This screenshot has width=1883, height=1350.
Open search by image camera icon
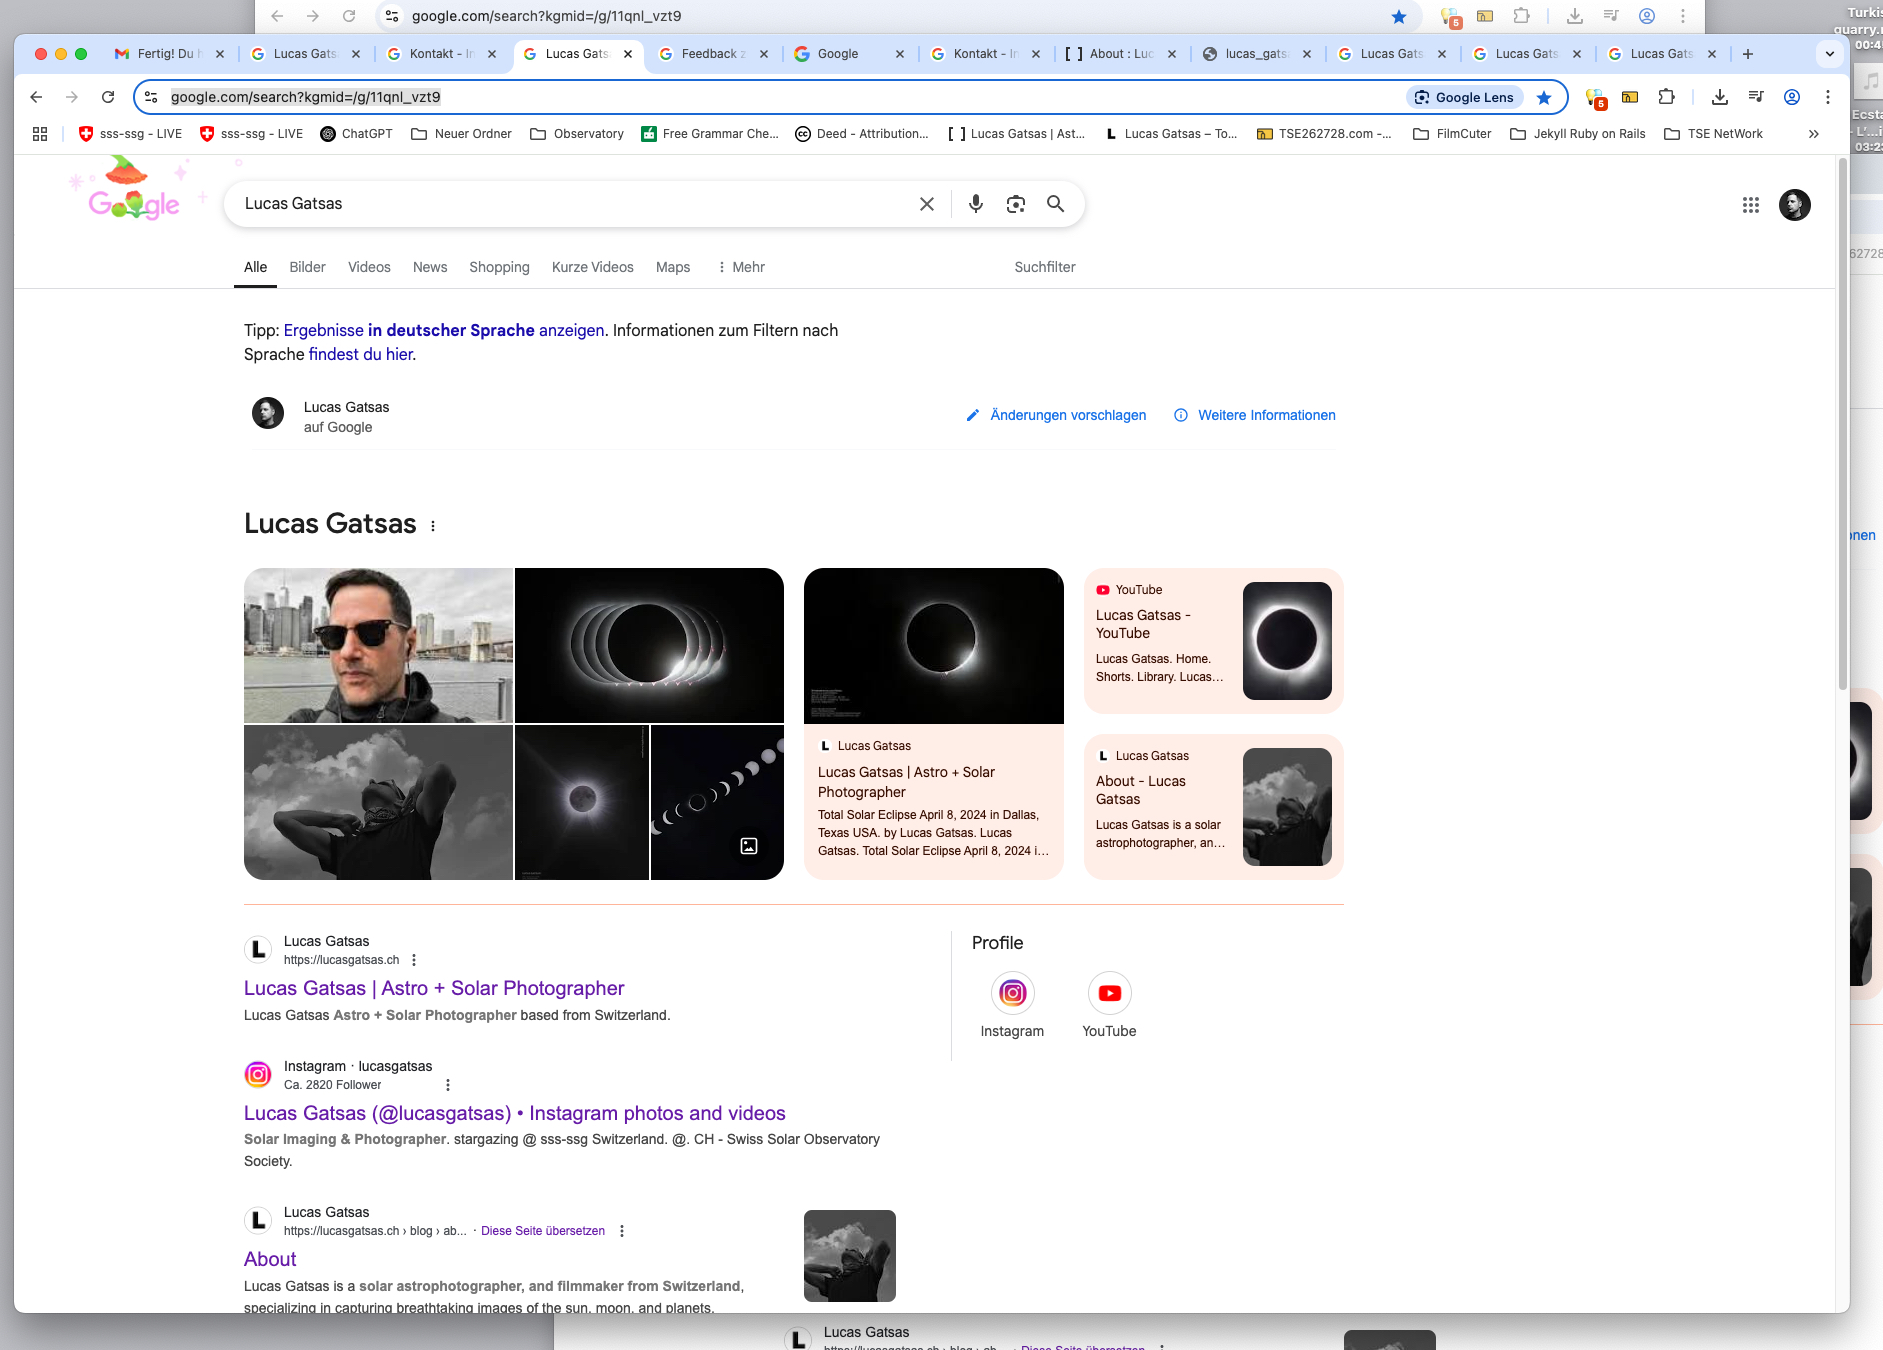coord(1016,204)
